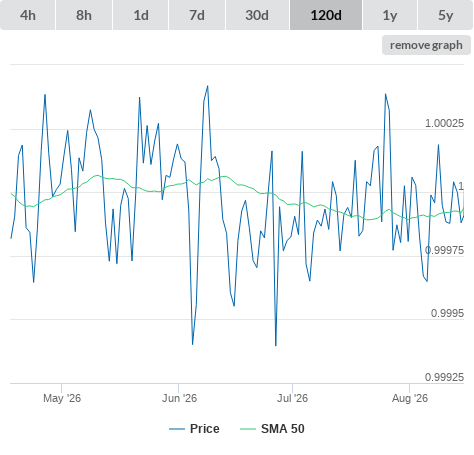This screenshot has width=474, height=455.
Task: Click the 1.00025 y-axis label
Action: coord(444,123)
